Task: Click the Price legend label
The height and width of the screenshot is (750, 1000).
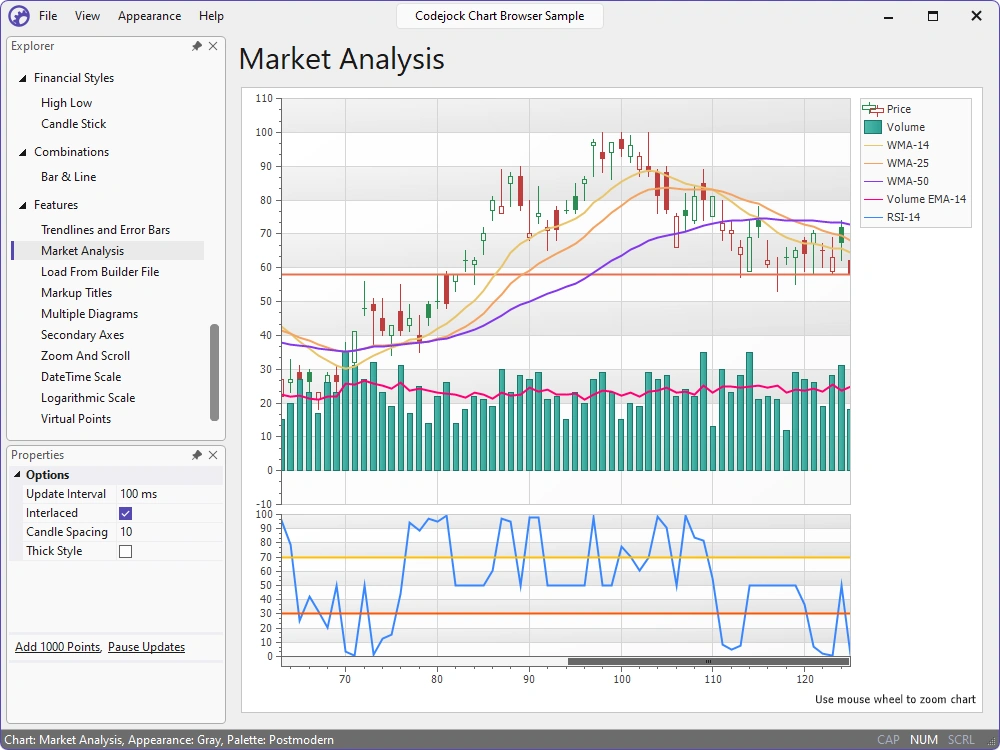Action: coord(899,109)
